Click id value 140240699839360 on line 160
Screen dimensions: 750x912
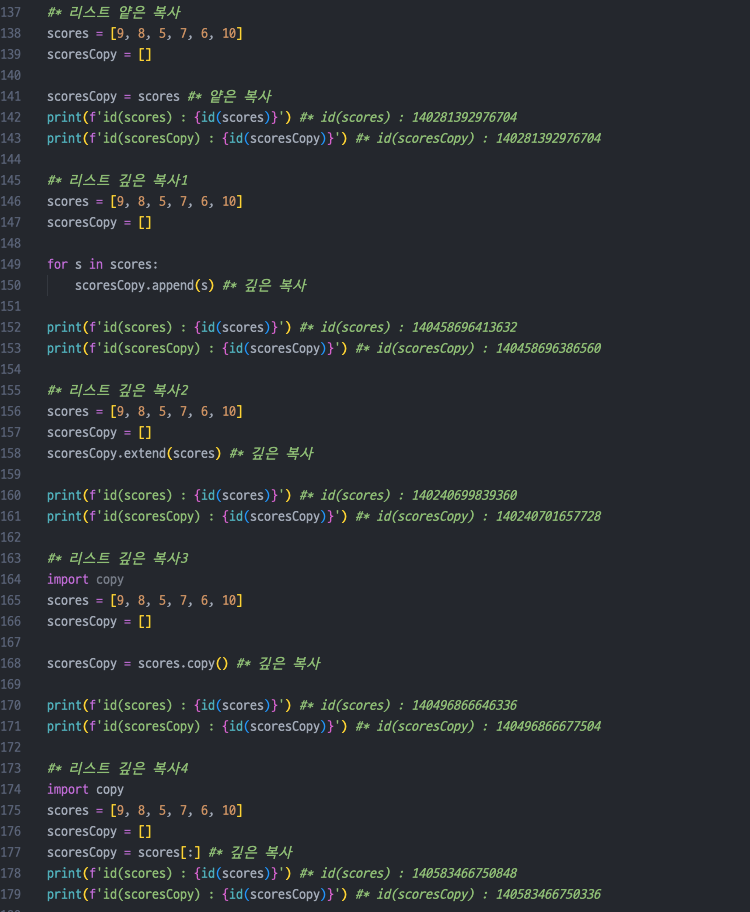coord(464,496)
